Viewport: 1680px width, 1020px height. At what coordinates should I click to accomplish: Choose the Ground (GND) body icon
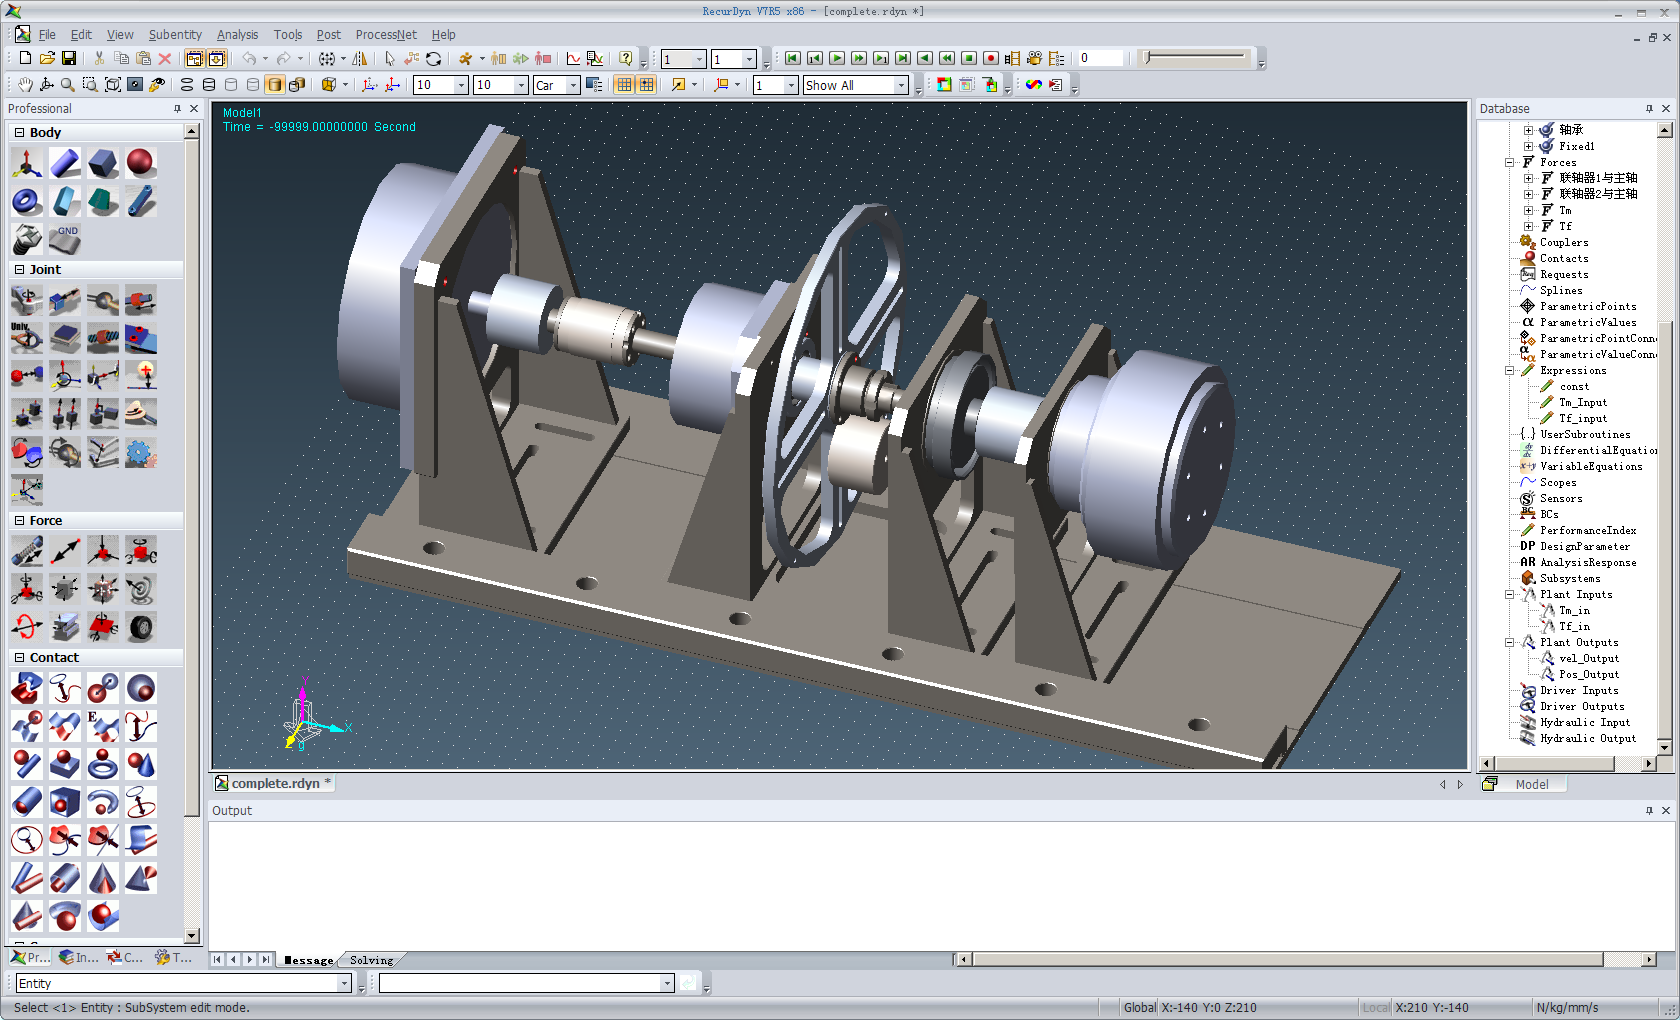pyautogui.click(x=66, y=238)
